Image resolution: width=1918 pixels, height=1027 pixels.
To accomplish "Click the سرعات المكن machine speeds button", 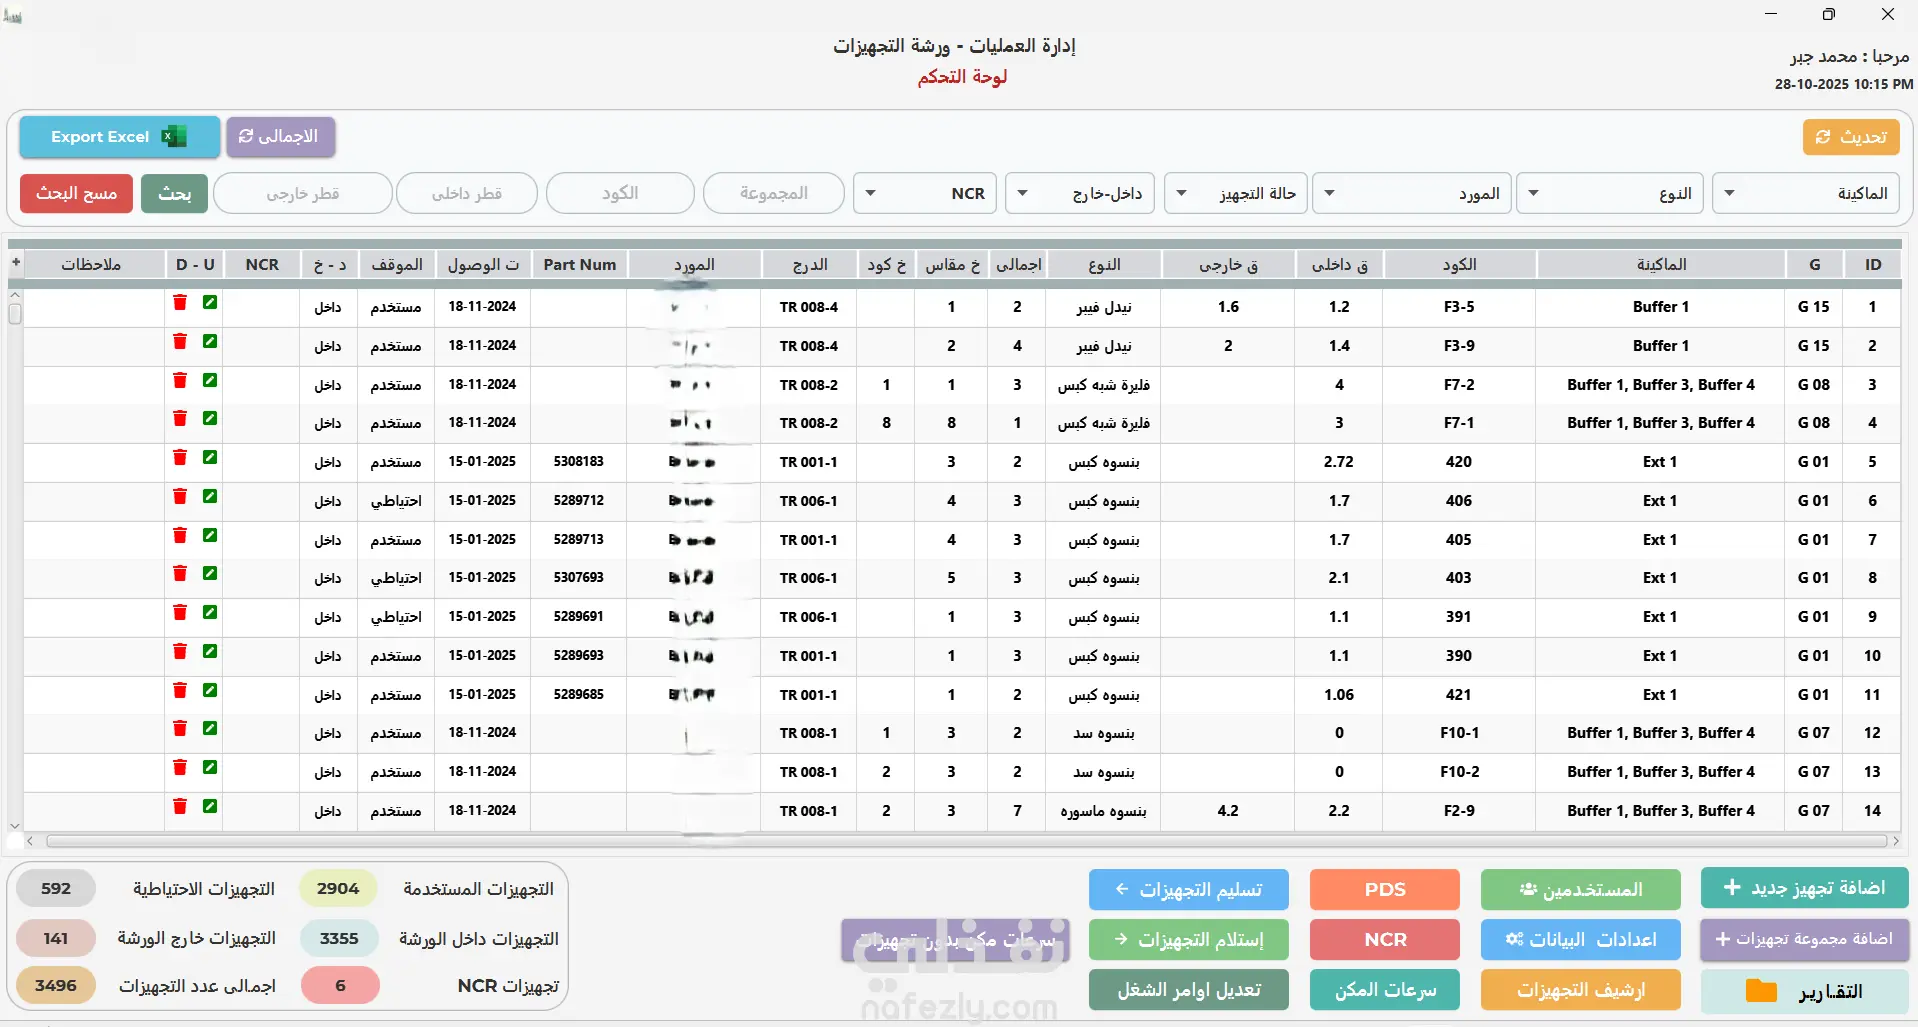I will [x=1384, y=990].
